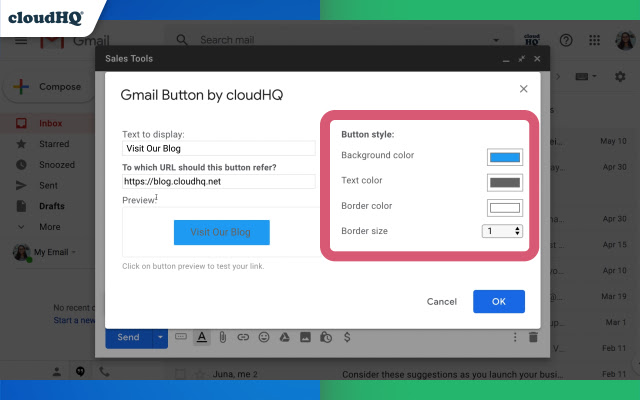
Task: Toggle formatting options icon in compose toolbar
Action: [202, 337]
